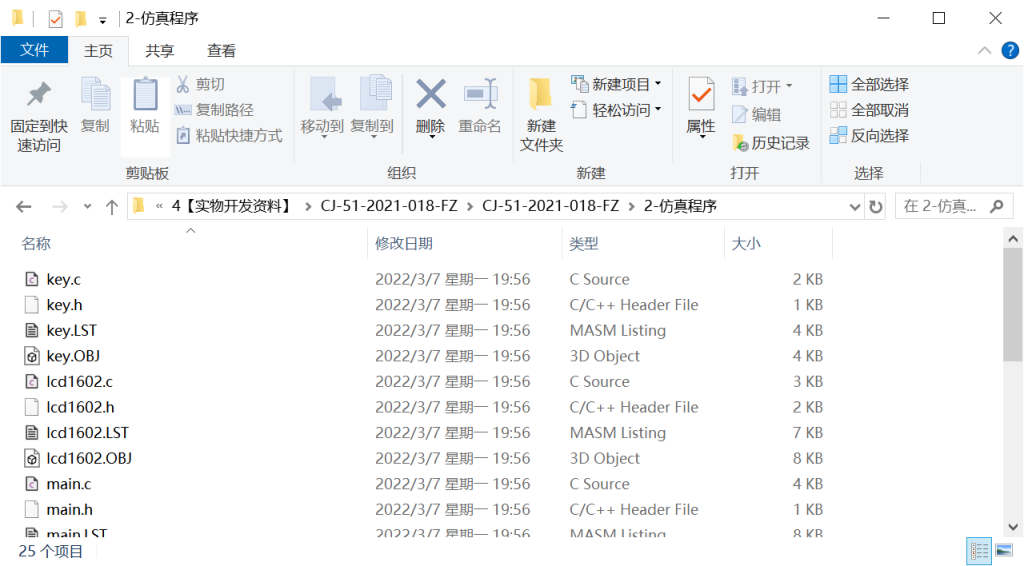The height and width of the screenshot is (566, 1024).
Task: Go back with the left arrow
Action: click(24, 207)
